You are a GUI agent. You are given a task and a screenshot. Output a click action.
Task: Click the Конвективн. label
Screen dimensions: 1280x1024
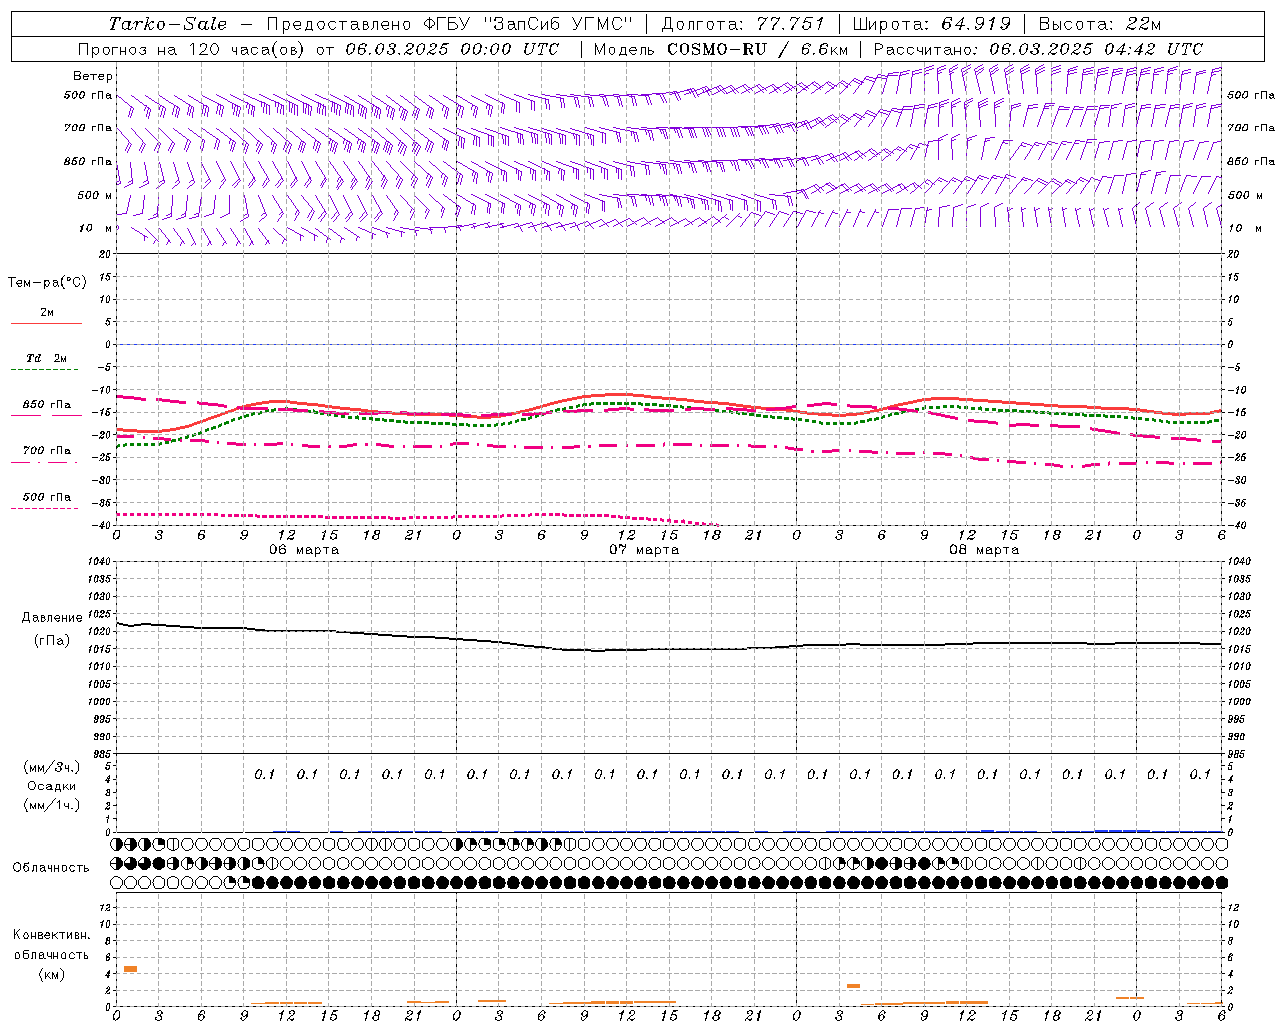click(52, 935)
